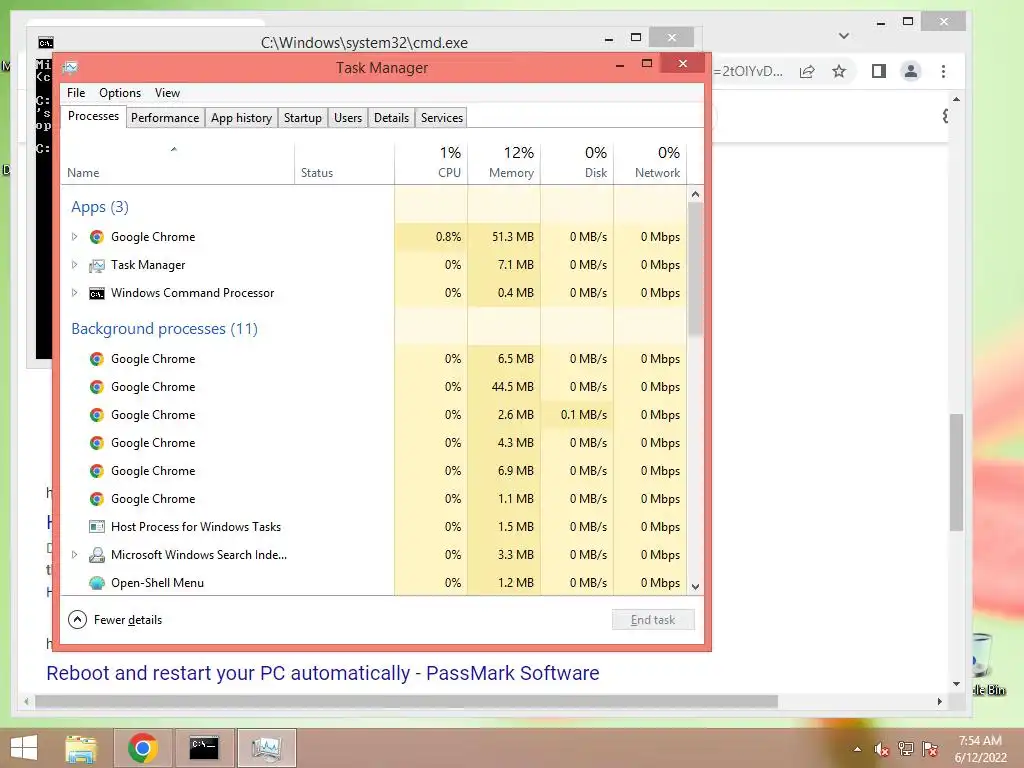1024x768 pixels.
Task: Click the network tray icon
Action: [x=906, y=749]
